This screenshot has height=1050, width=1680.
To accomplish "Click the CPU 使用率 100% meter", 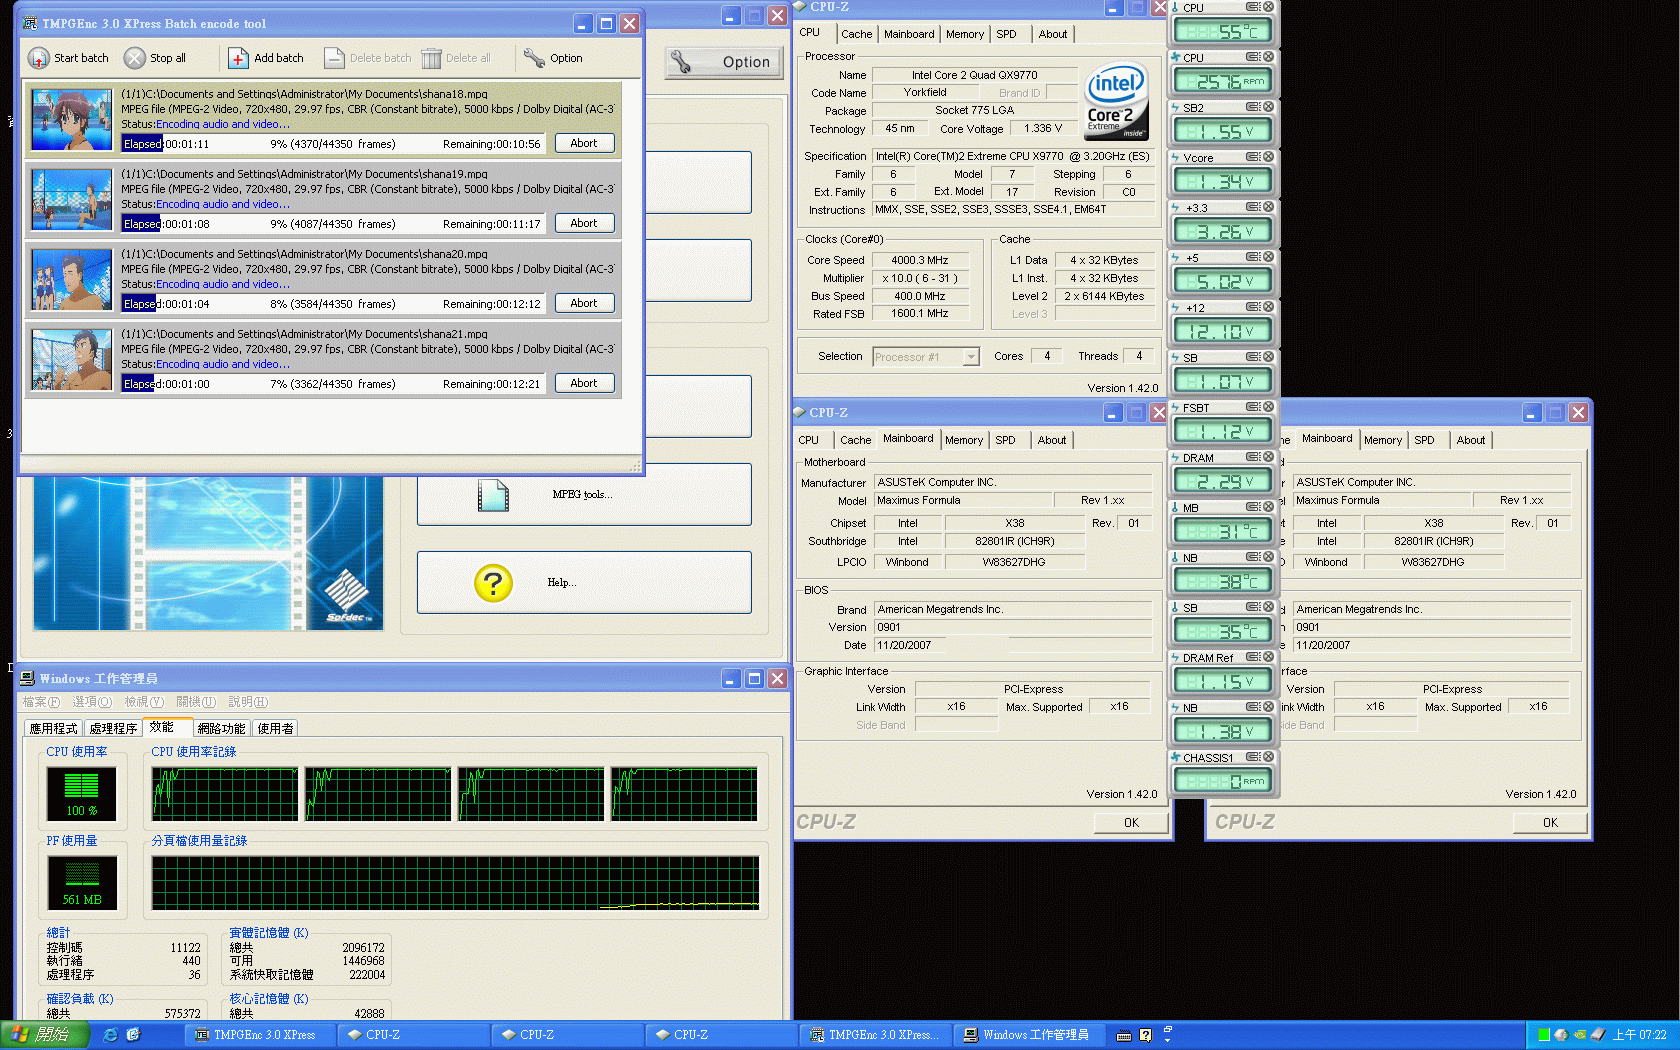I will click(82, 794).
